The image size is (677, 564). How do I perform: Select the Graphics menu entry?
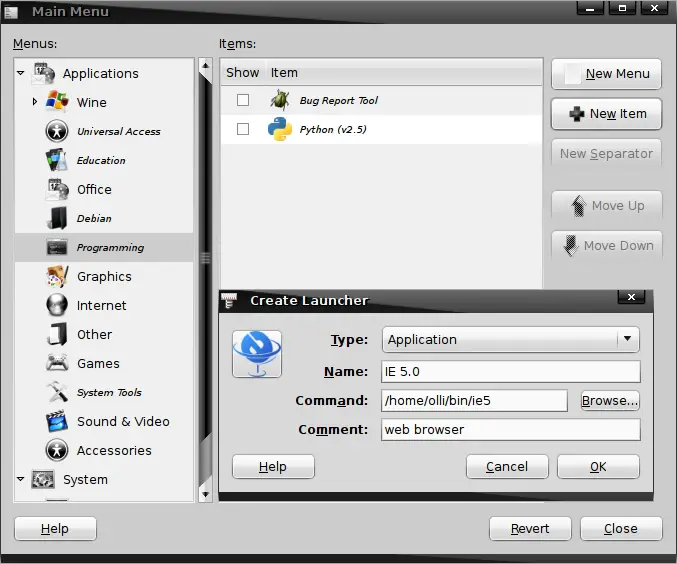104,276
